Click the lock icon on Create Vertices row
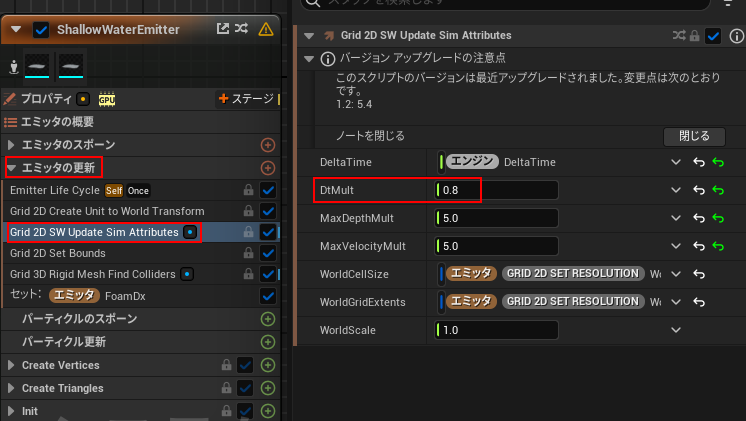Viewport: 746px width, 421px height. coord(226,365)
